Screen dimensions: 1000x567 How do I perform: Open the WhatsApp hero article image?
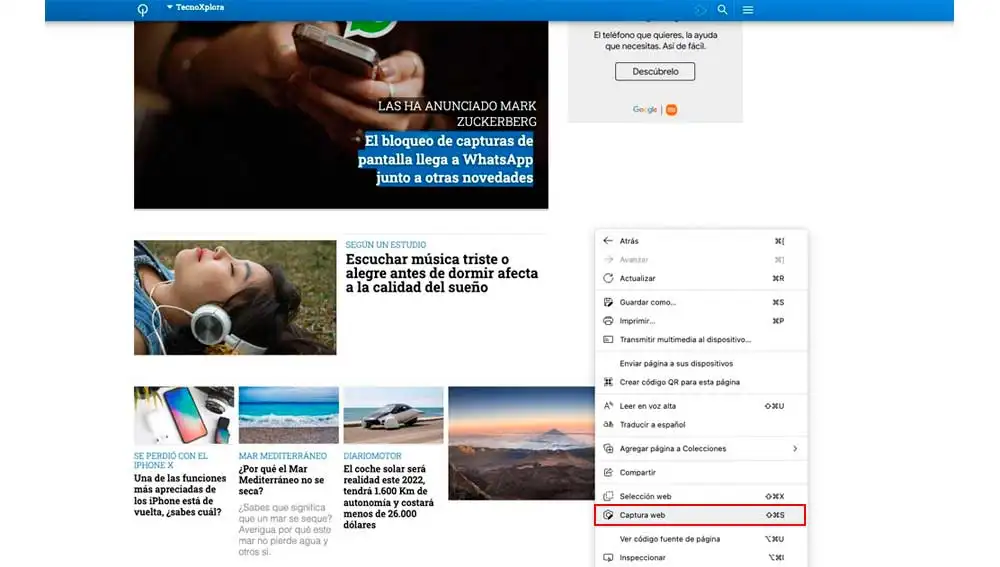(x=341, y=115)
